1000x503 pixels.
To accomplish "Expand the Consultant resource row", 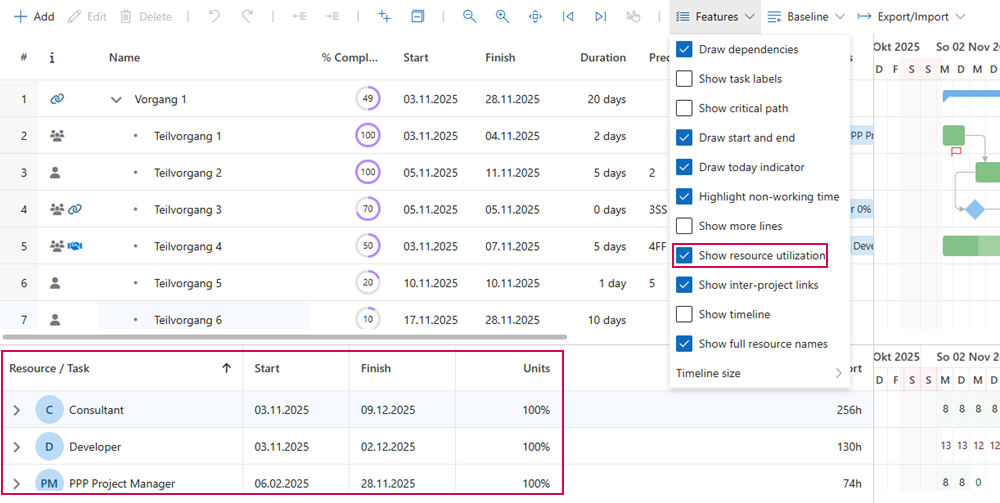I will point(16,410).
